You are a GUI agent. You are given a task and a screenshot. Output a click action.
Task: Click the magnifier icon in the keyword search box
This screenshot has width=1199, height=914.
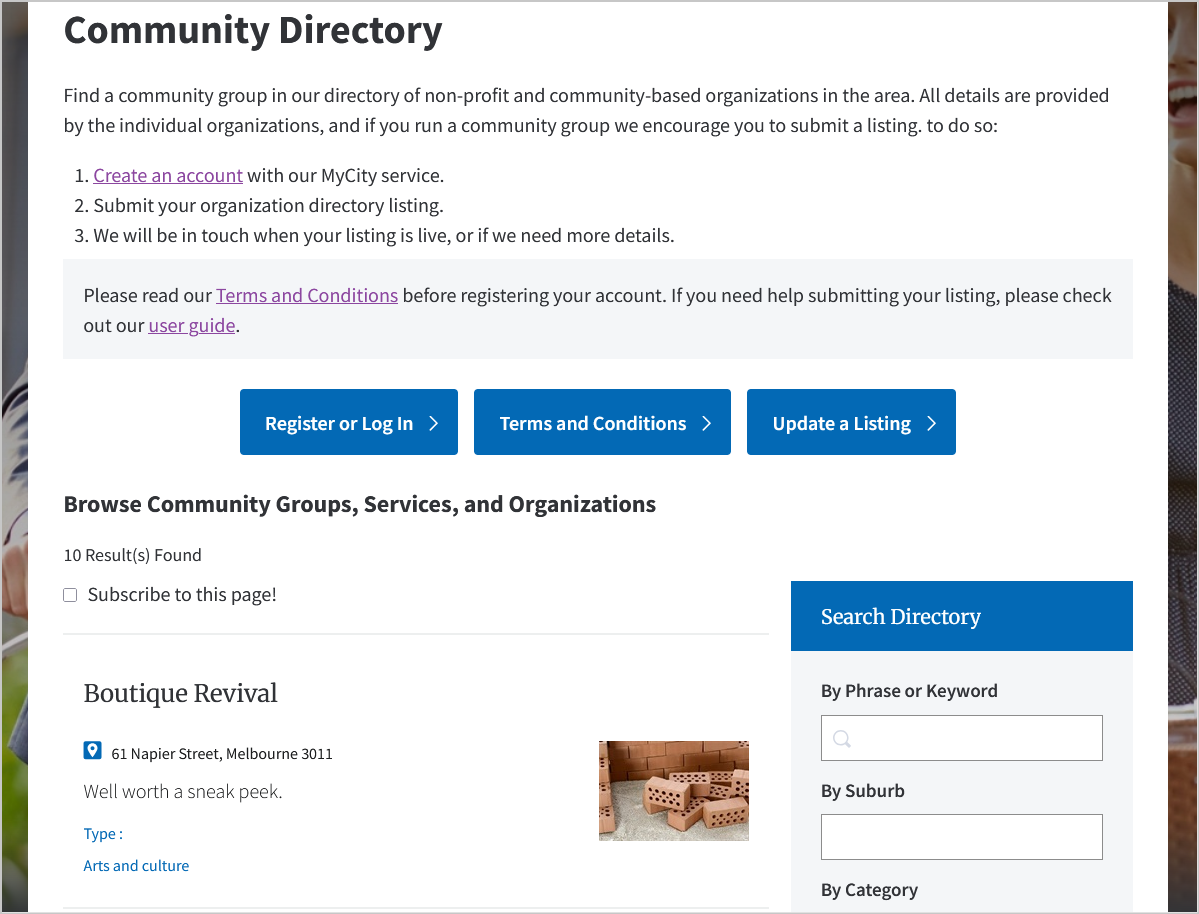pos(841,738)
